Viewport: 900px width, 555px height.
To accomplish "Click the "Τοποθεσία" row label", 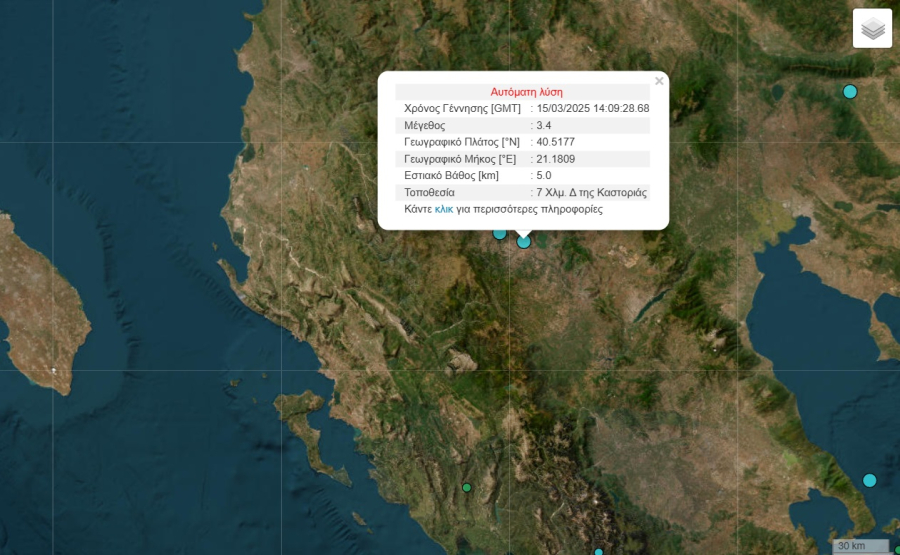I will [429, 192].
